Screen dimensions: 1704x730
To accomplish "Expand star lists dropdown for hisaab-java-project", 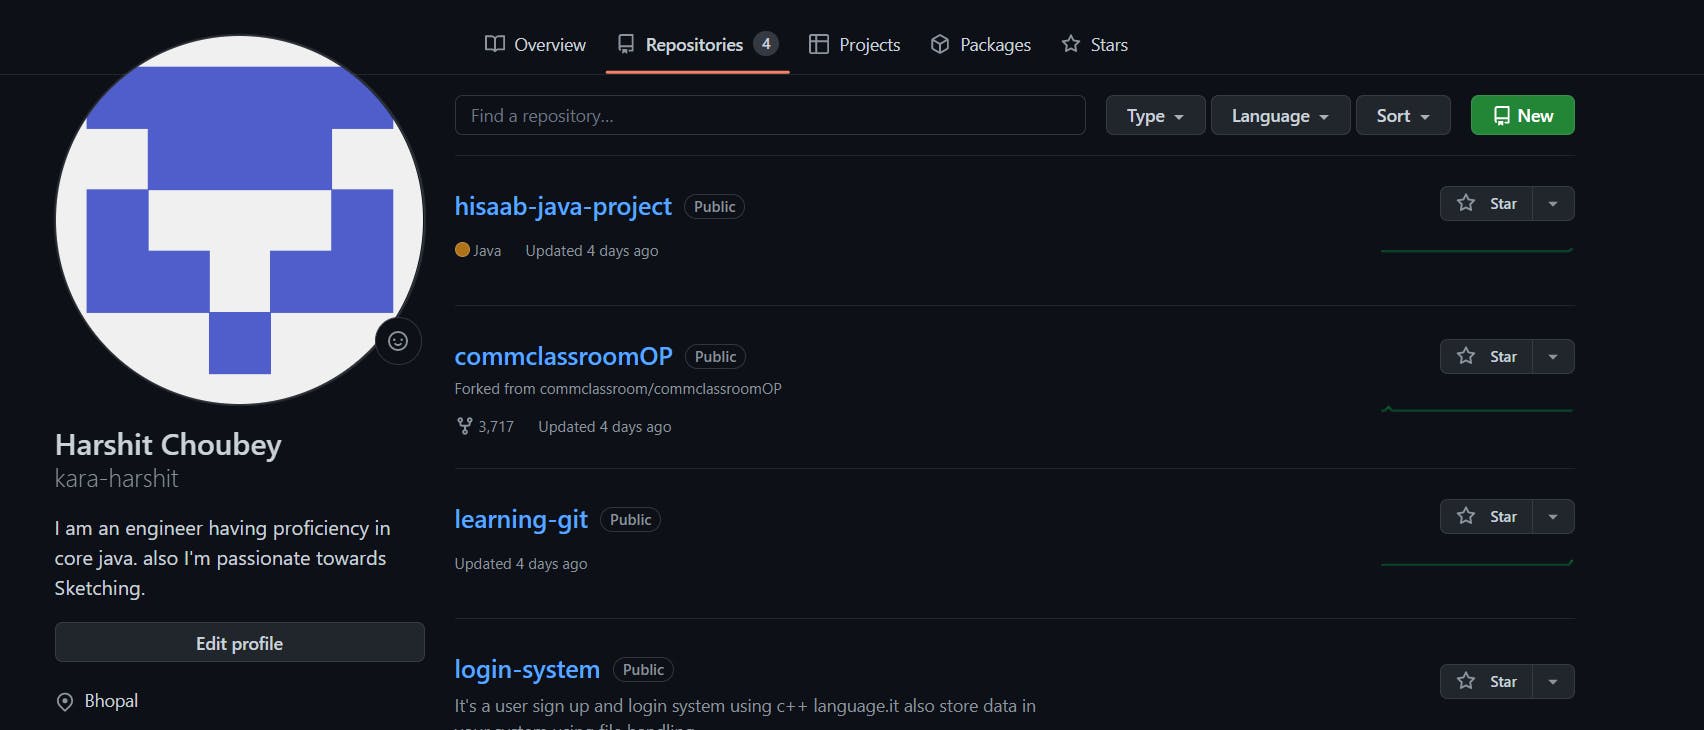I will click(x=1553, y=203).
